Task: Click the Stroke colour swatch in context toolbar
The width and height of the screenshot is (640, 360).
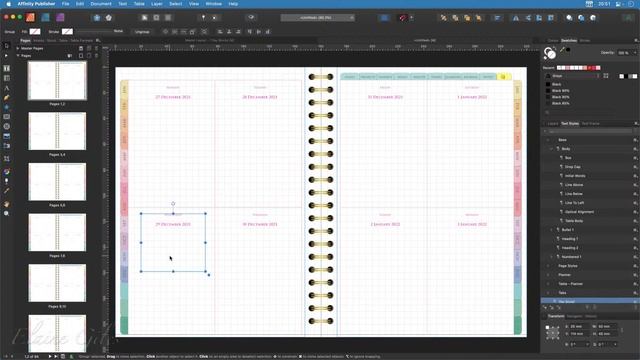Action: click(x=67, y=31)
